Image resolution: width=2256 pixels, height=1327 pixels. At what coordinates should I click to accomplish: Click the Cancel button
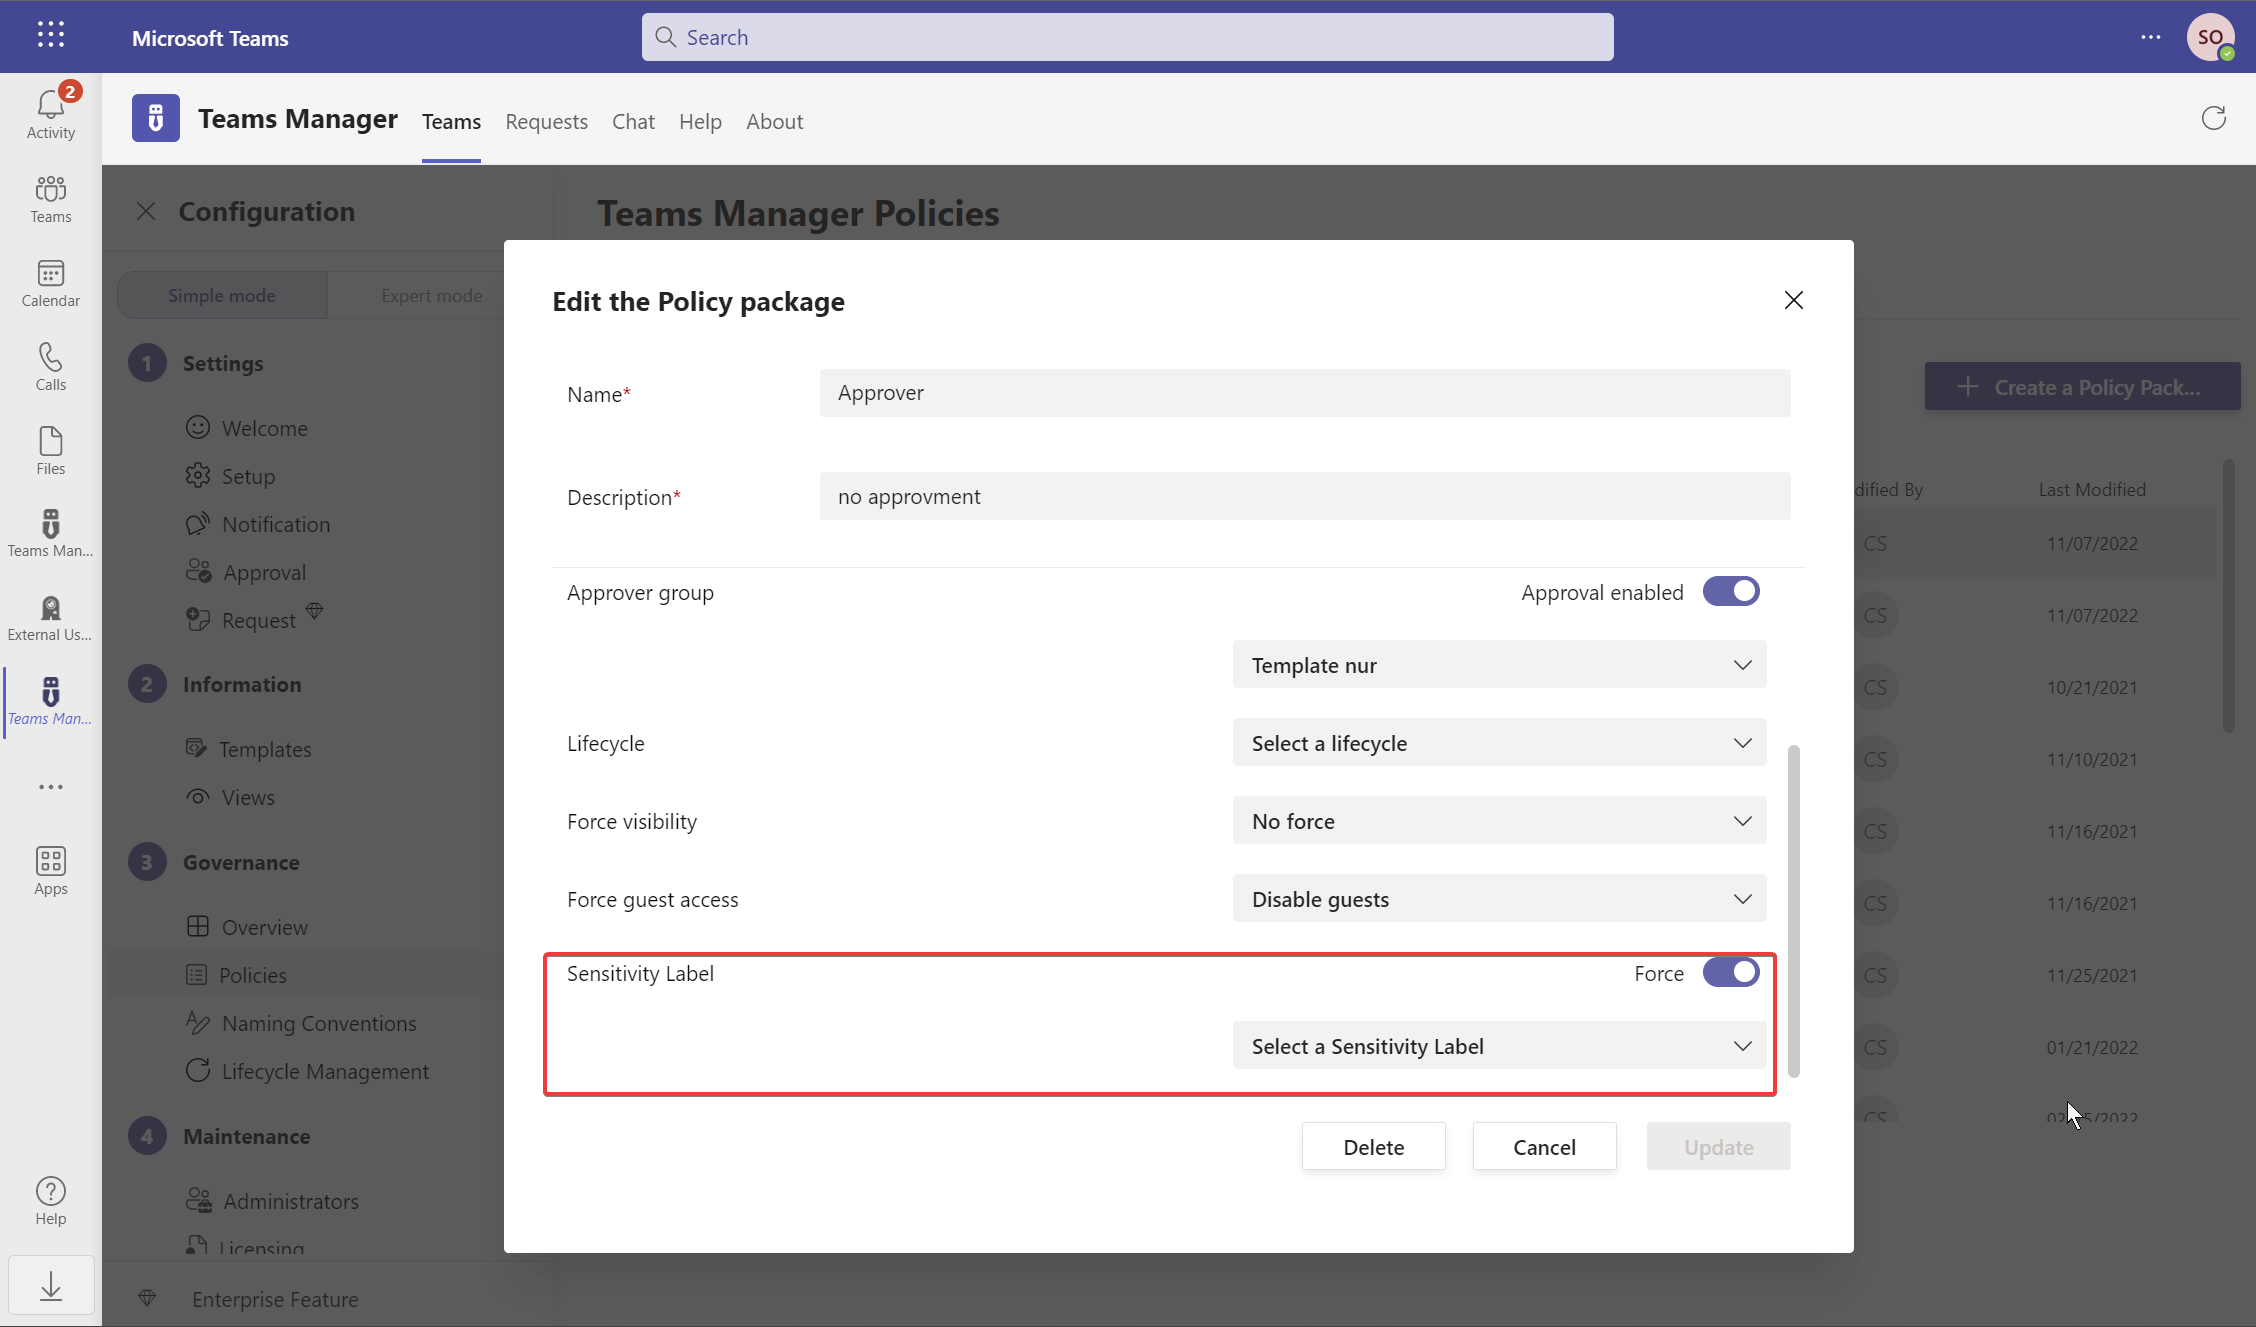[1544, 1147]
